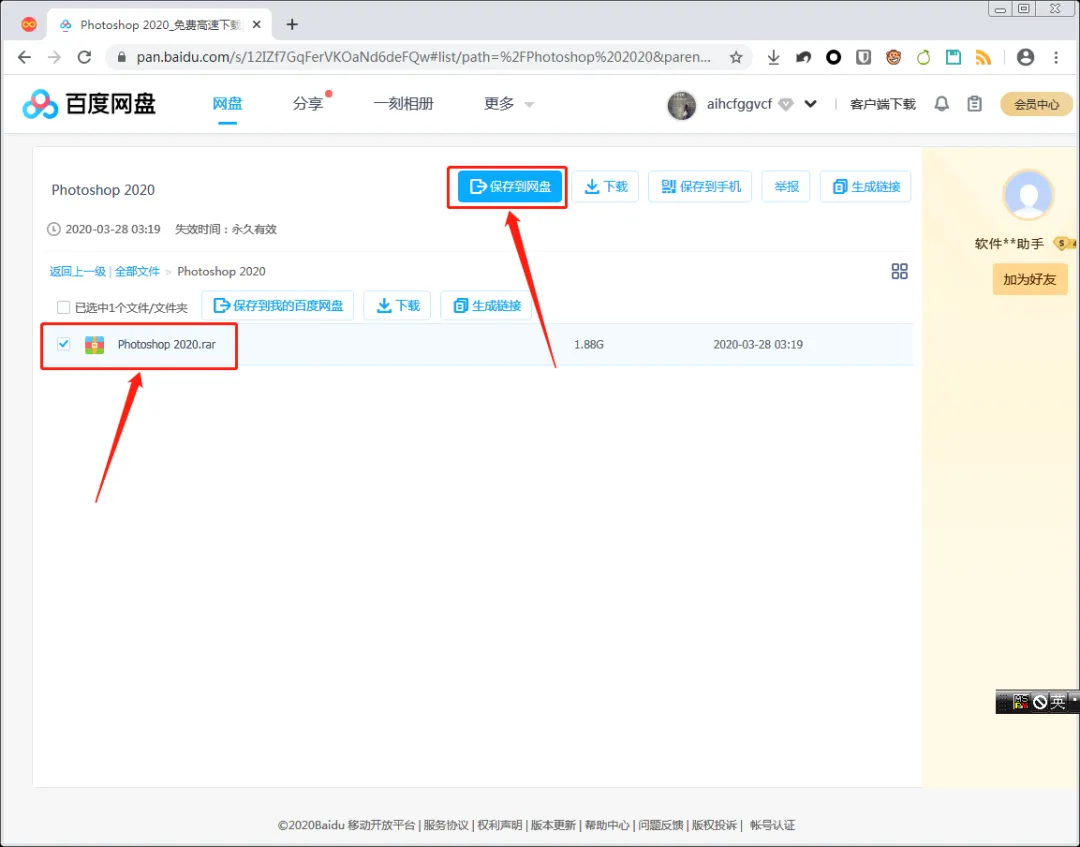
Task: Click the 帐号认证 footer link
Action: pos(772,825)
